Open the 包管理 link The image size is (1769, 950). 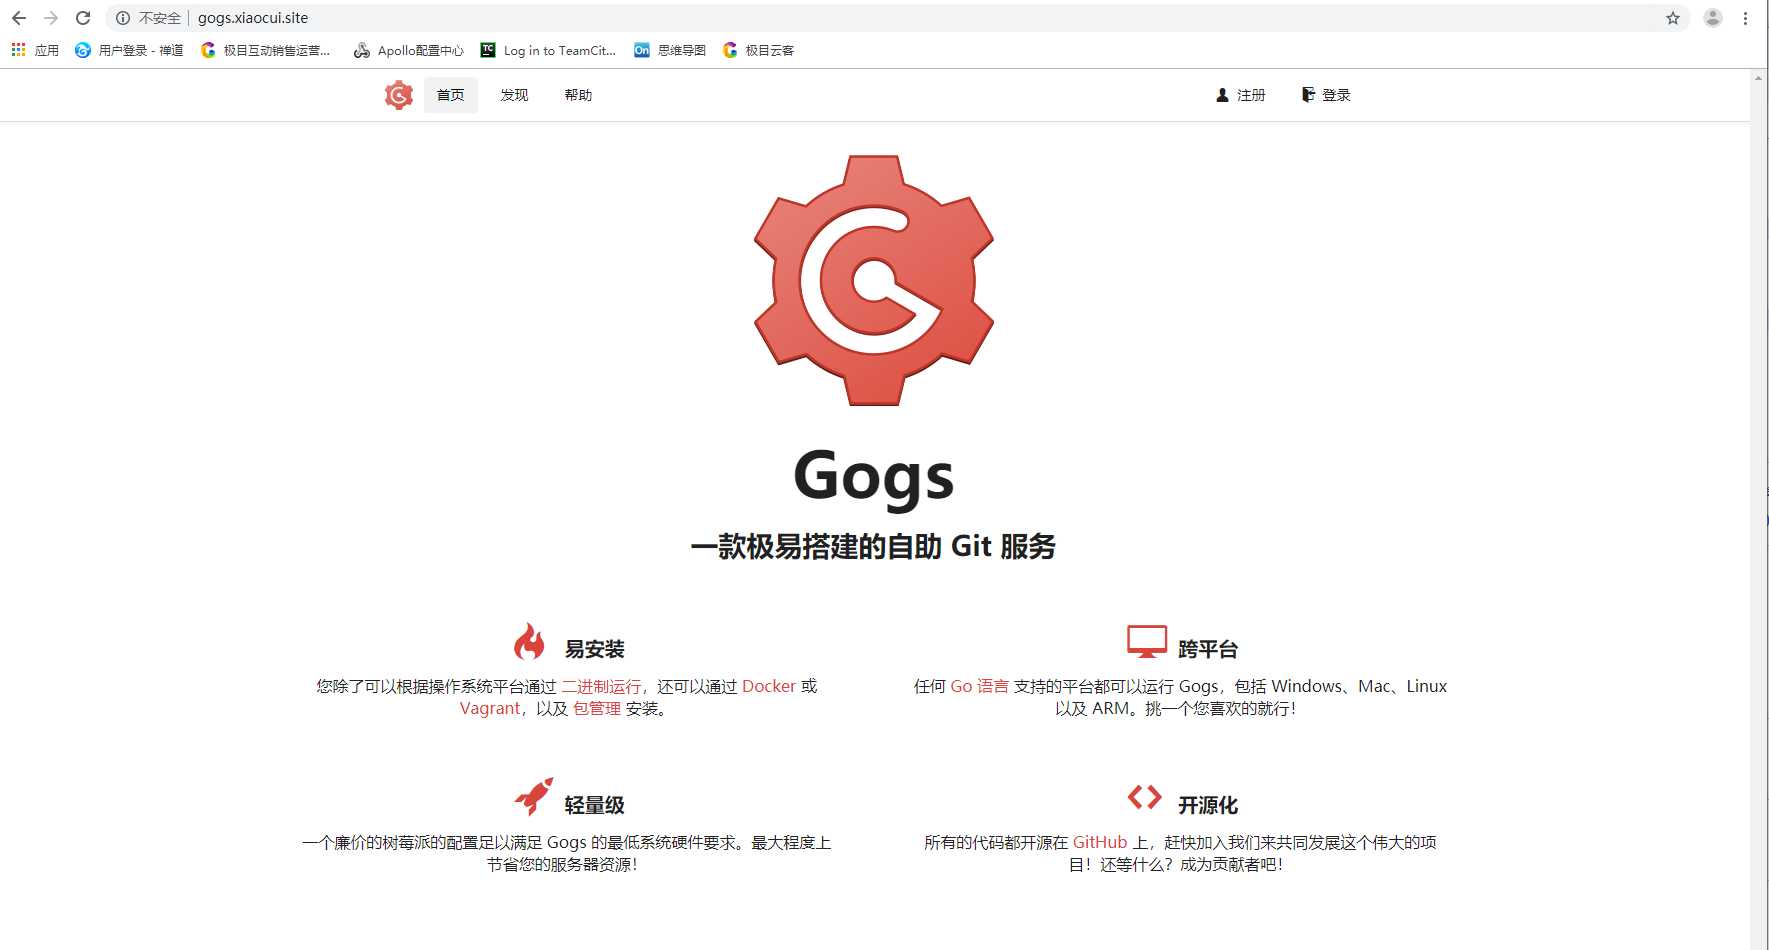[x=597, y=708]
